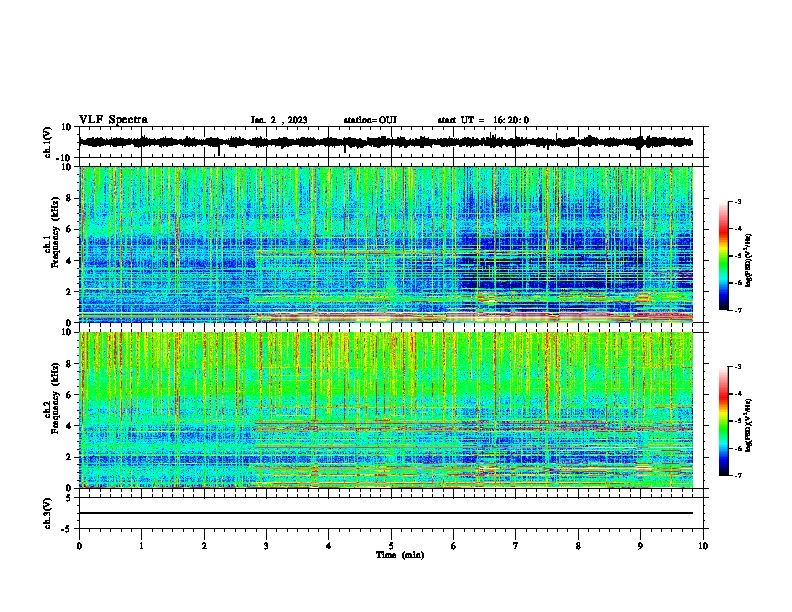Click the flat ch.3 voltage trace line
The image size is (792, 612).
point(385,513)
